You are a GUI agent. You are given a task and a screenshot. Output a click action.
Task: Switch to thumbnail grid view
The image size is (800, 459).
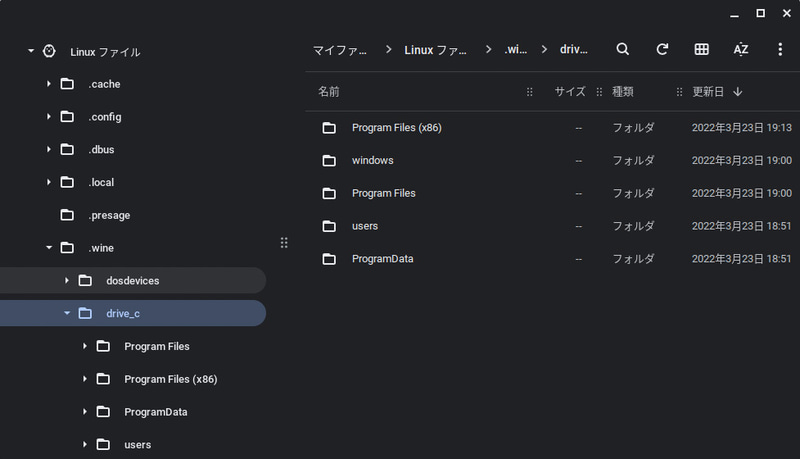(x=702, y=49)
